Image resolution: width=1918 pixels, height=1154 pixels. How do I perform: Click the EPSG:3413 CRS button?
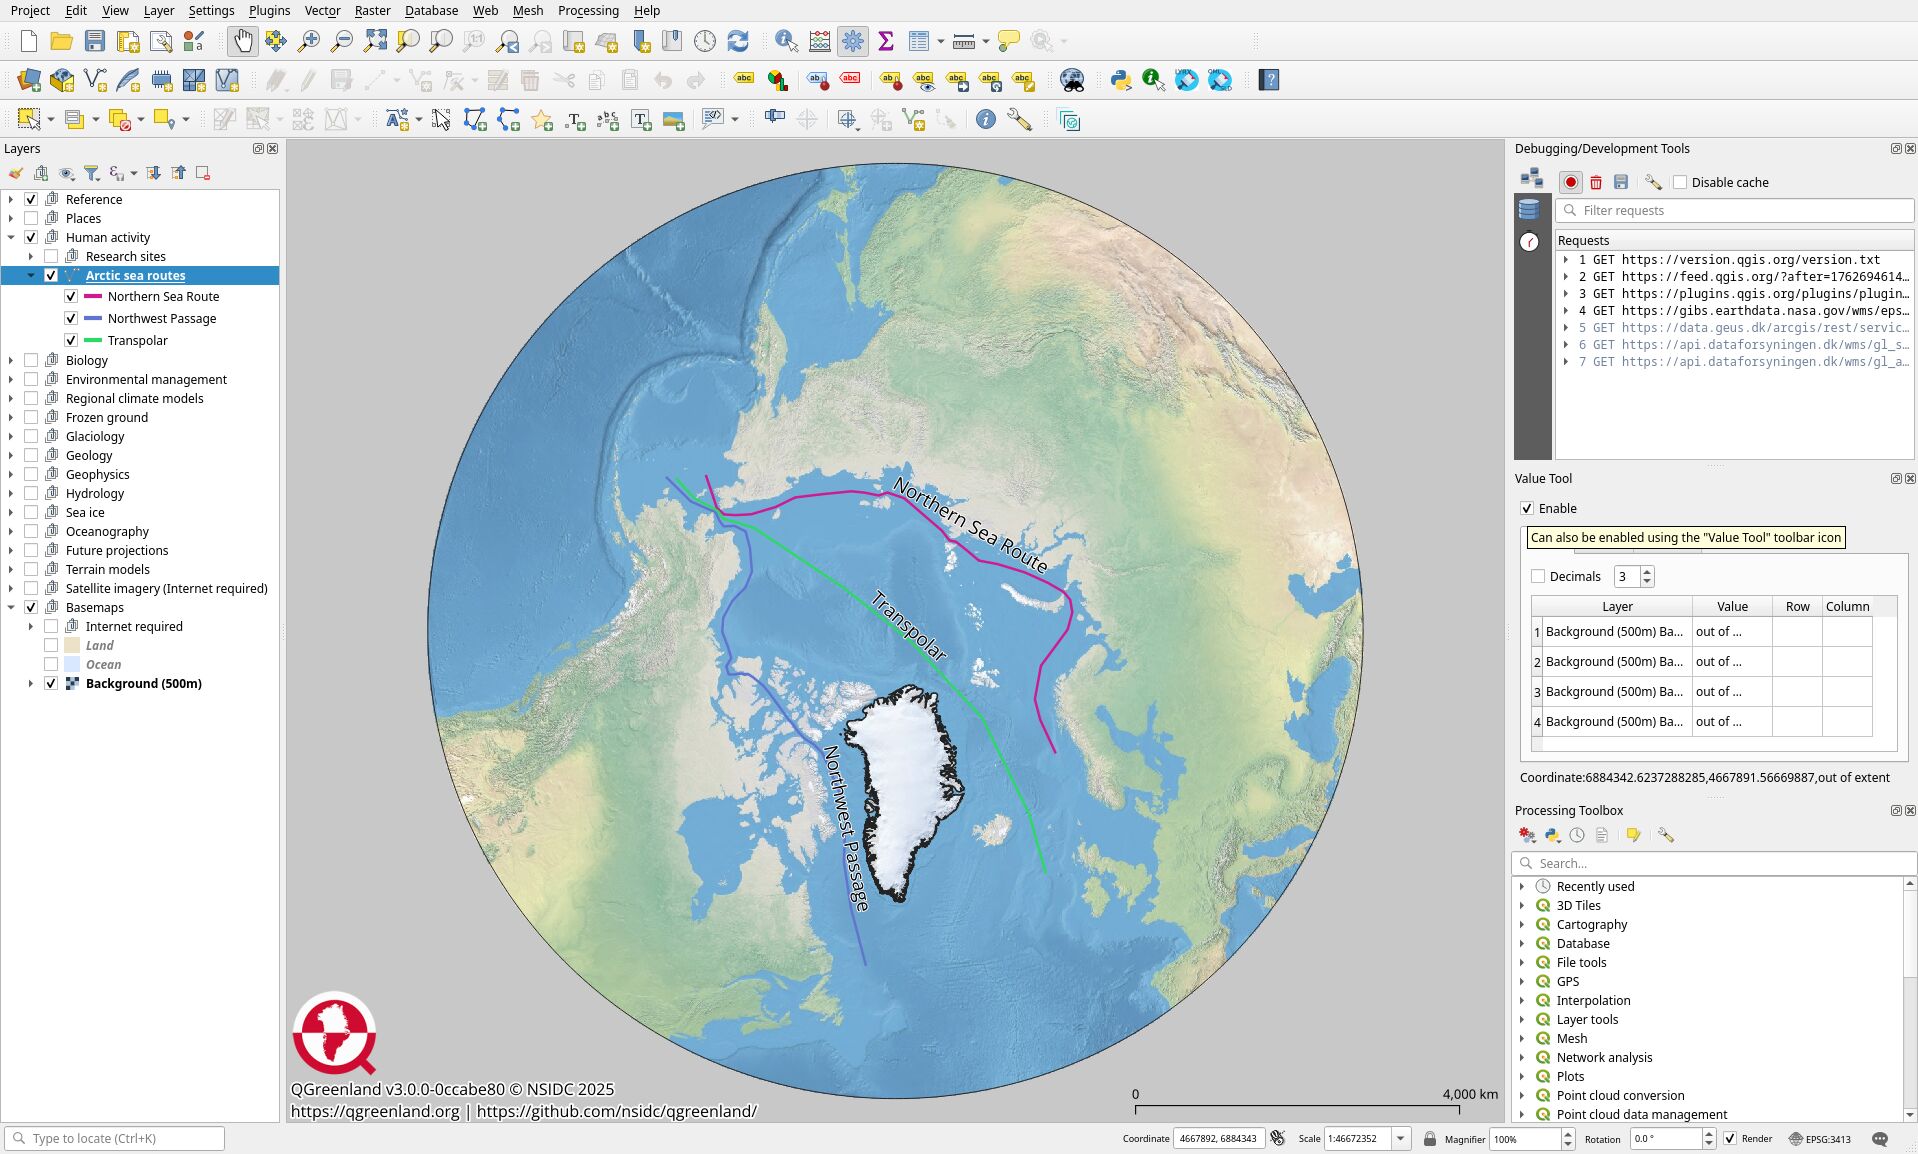(x=1819, y=1138)
